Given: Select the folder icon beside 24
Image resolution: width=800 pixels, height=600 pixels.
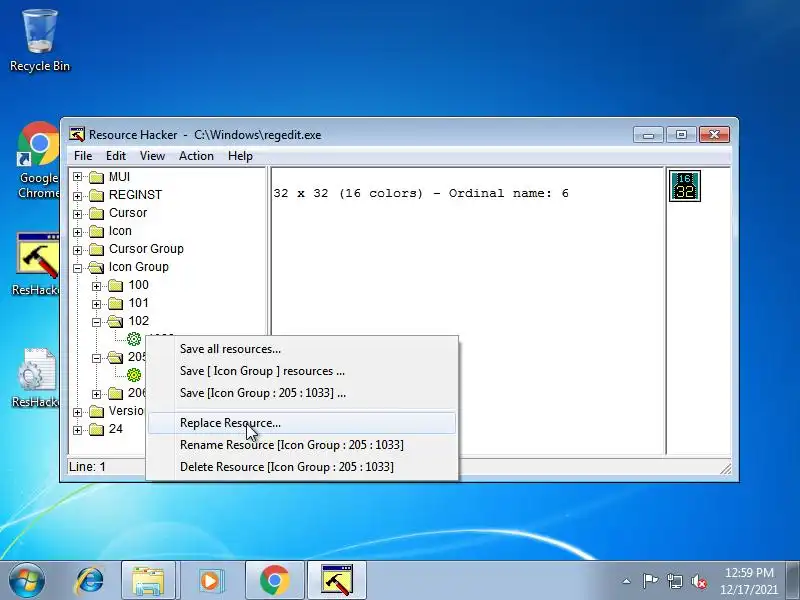Looking at the screenshot, I should (96, 429).
